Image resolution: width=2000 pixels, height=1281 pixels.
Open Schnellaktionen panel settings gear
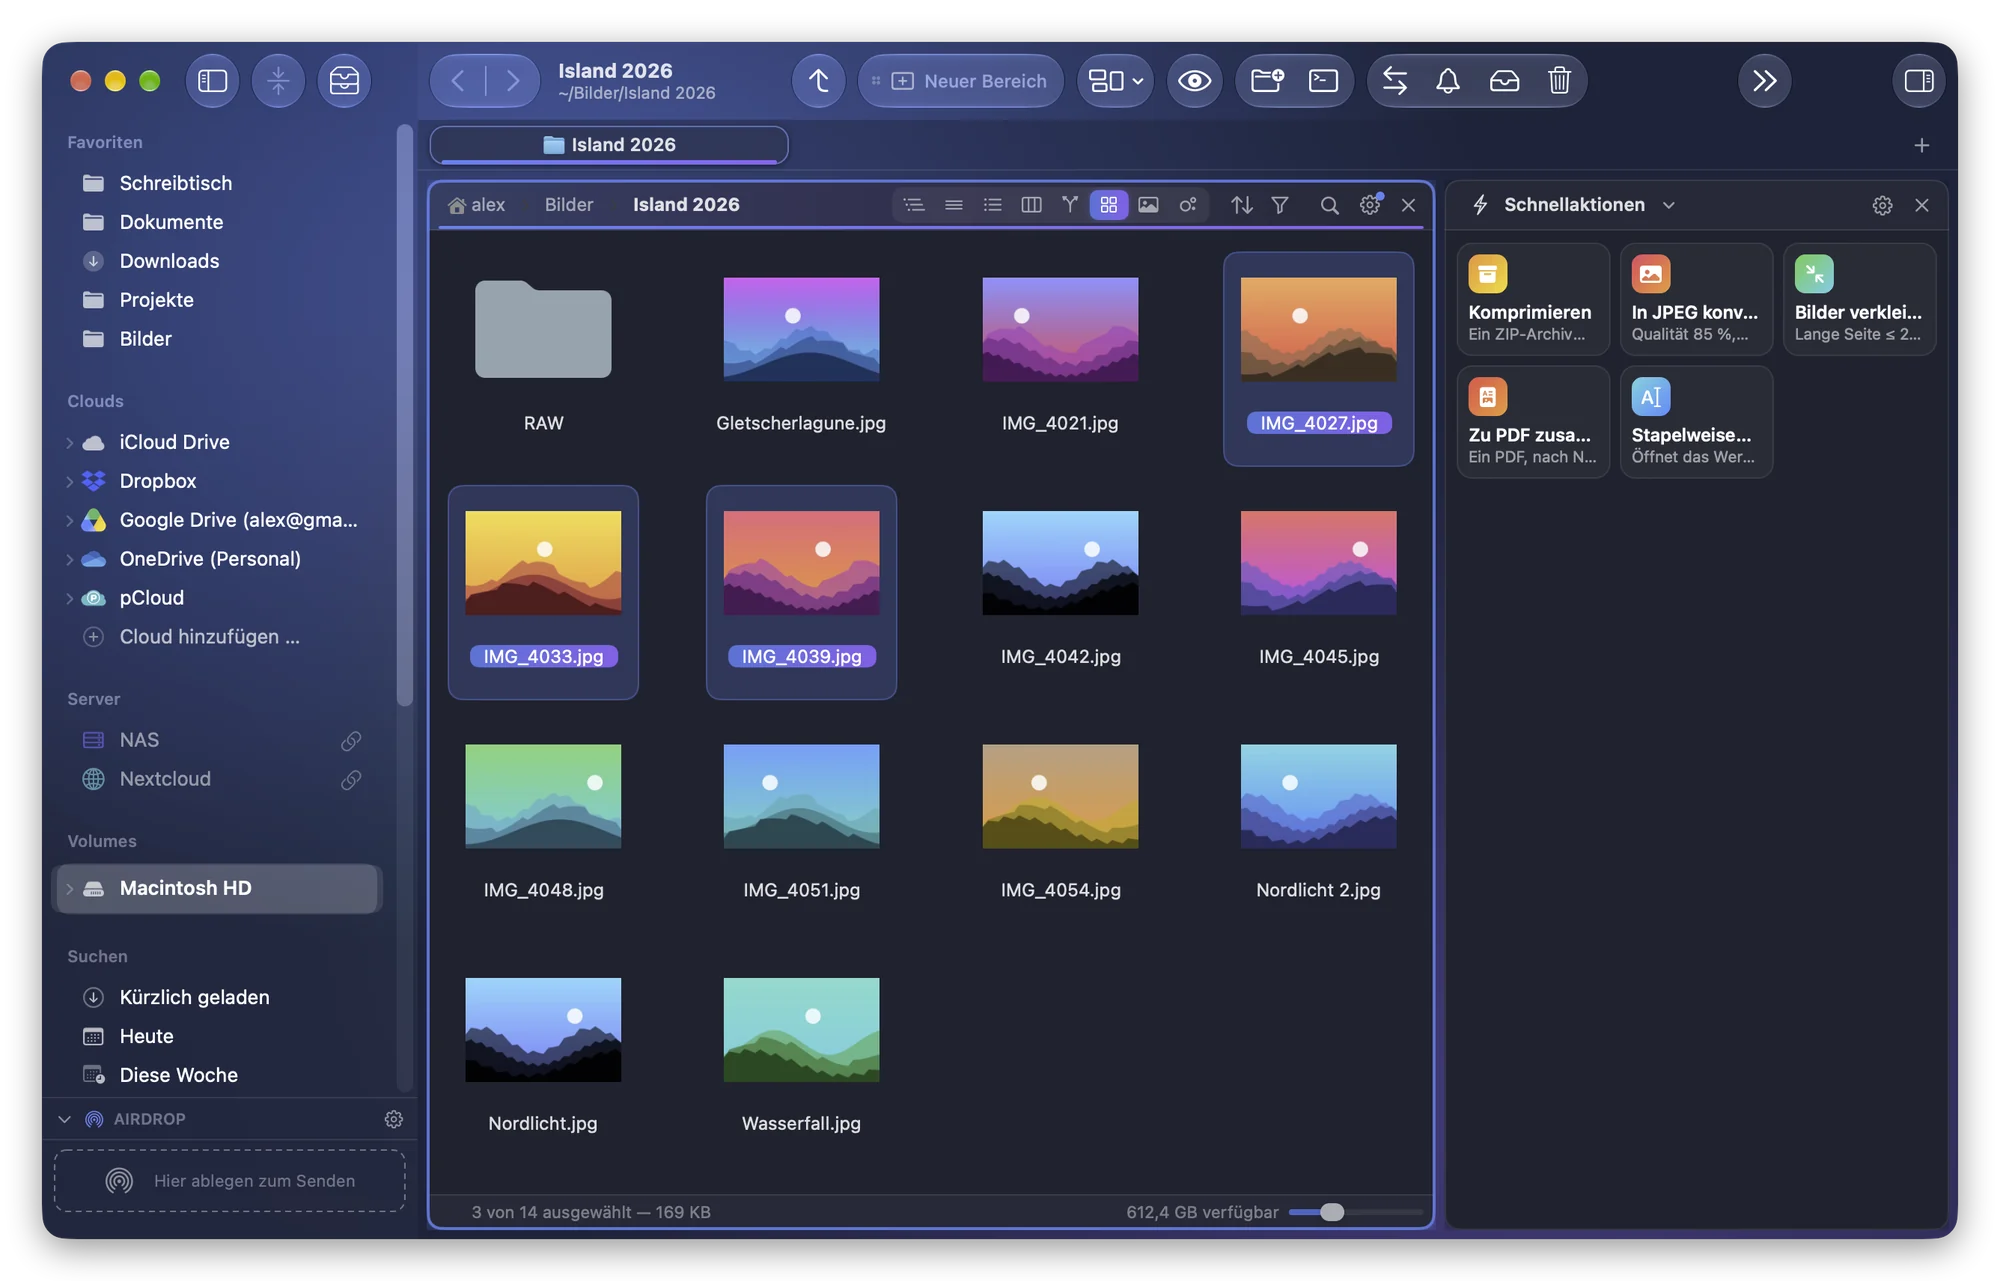(1882, 205)
